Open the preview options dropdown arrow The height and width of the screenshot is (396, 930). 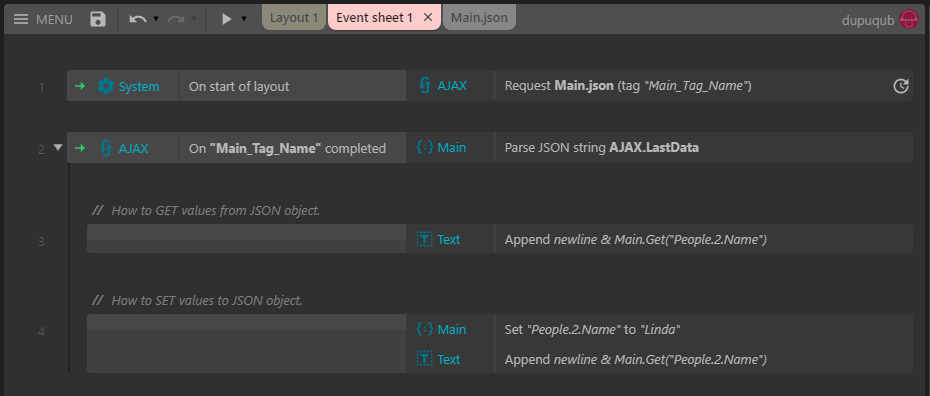(x=244, y=19)
